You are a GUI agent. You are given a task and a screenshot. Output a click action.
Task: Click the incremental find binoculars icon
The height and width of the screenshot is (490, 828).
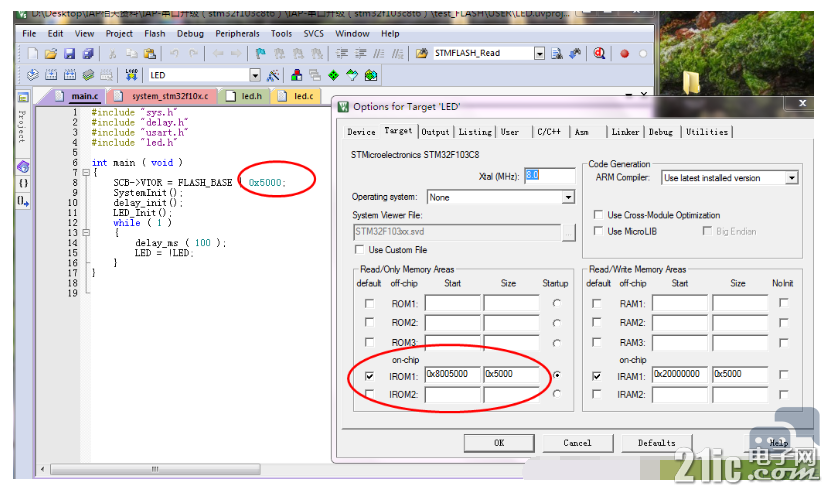575,53
